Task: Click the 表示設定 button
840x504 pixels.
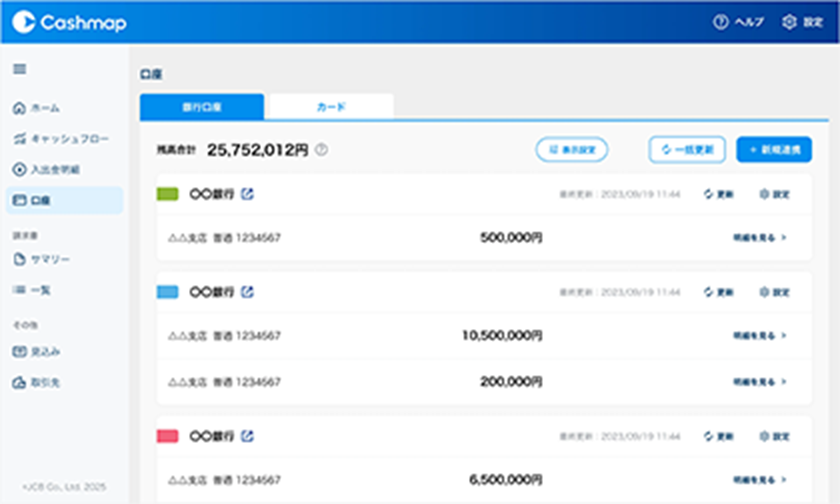Action: [572, 150]
